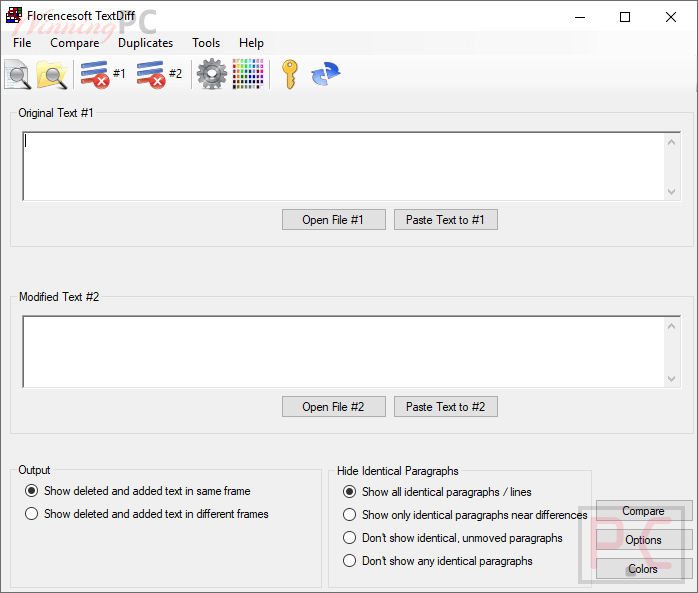Click scroll down arrow of Modified Text #2

tap(672, 379)
